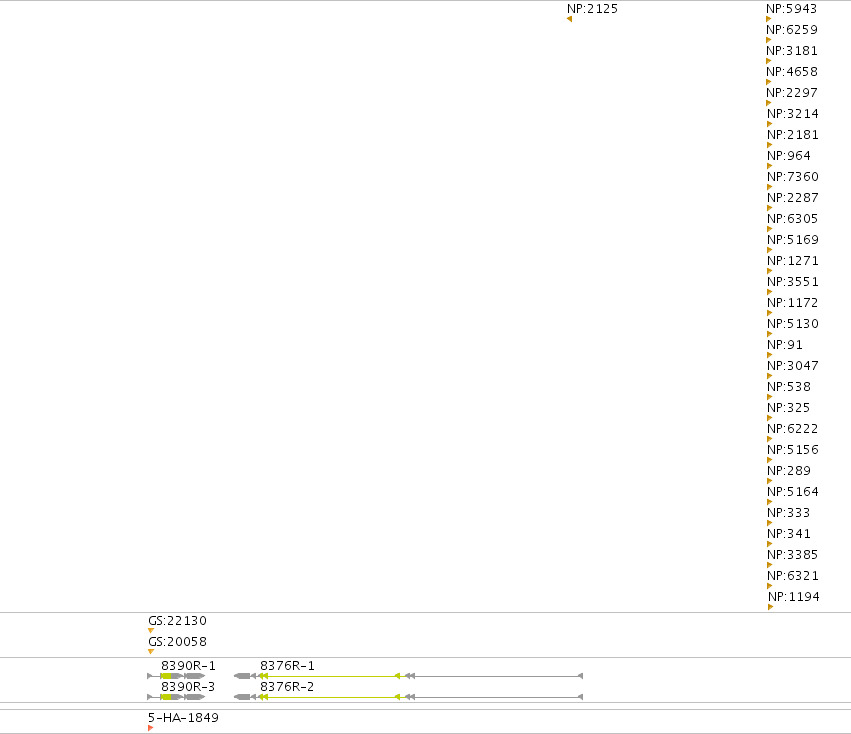This screenshot has height=734, width=851.
Task: Select NP:5156 feature label
Action: tap(792, 450)
